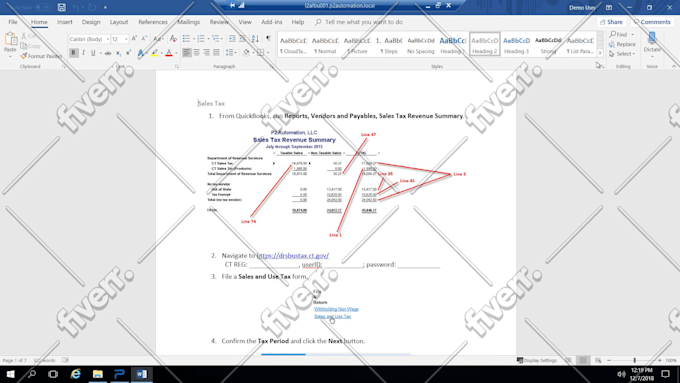Click the Withholding Non-Wage link

coord(336,309)
